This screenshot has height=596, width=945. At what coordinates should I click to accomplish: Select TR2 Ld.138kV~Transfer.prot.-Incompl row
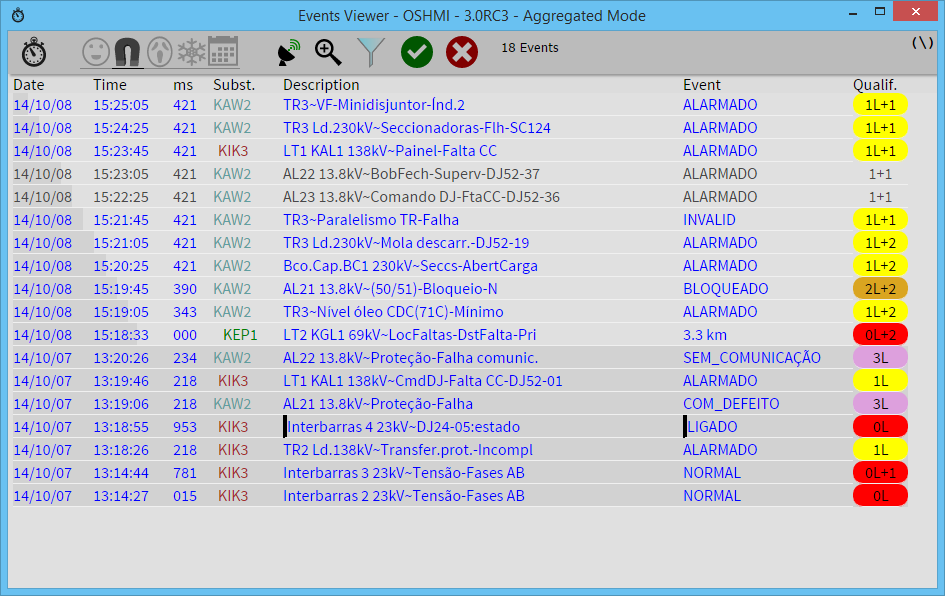[x=460, y=450]
